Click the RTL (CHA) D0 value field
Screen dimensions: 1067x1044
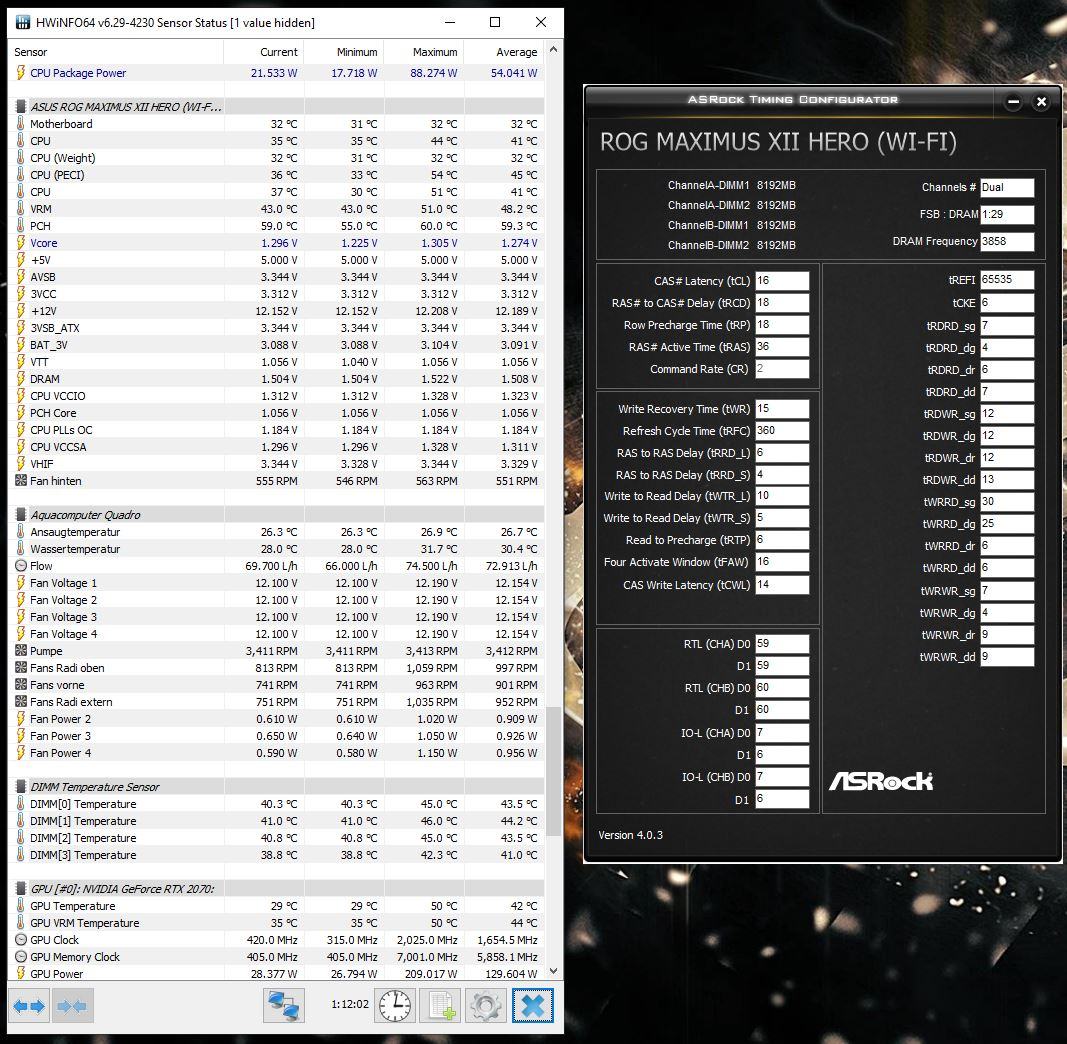click(782, 644)
